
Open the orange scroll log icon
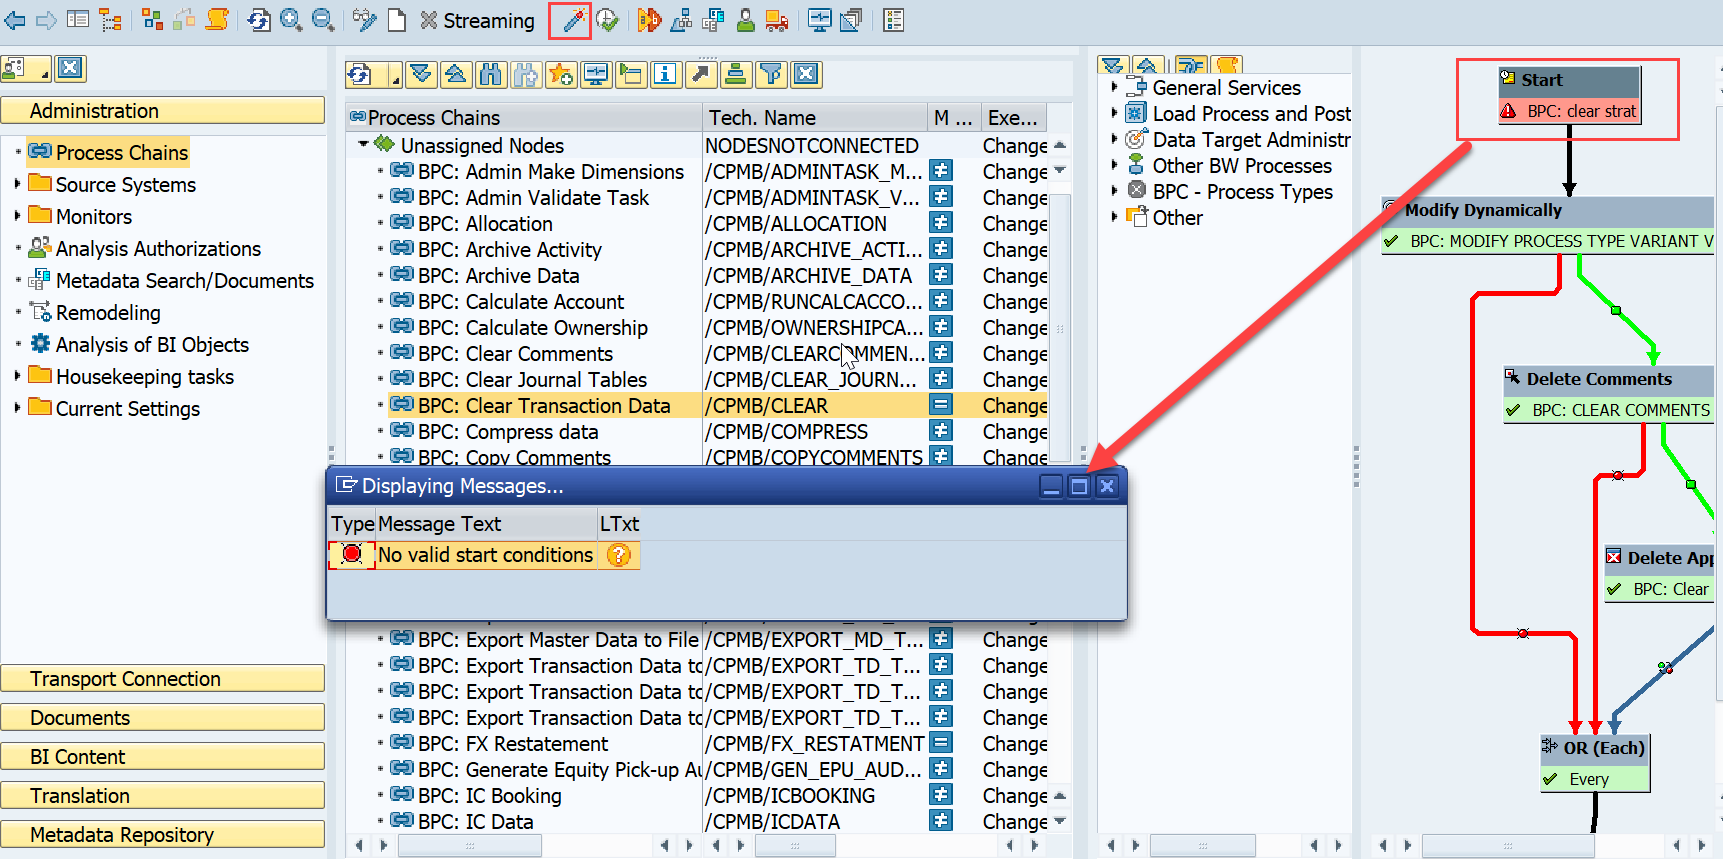click(x=217, y=19)
